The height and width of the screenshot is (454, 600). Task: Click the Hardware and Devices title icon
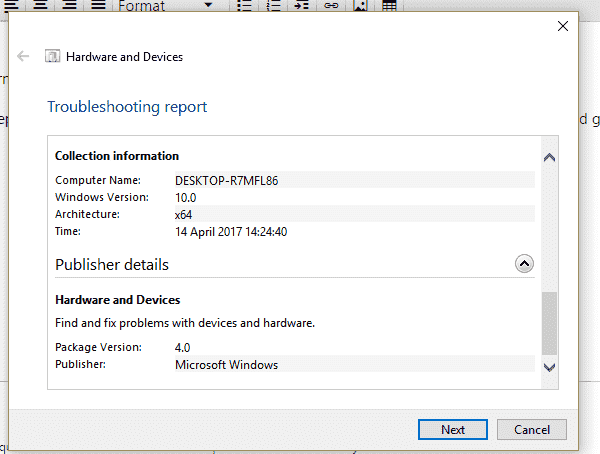[x=52, y=56]
